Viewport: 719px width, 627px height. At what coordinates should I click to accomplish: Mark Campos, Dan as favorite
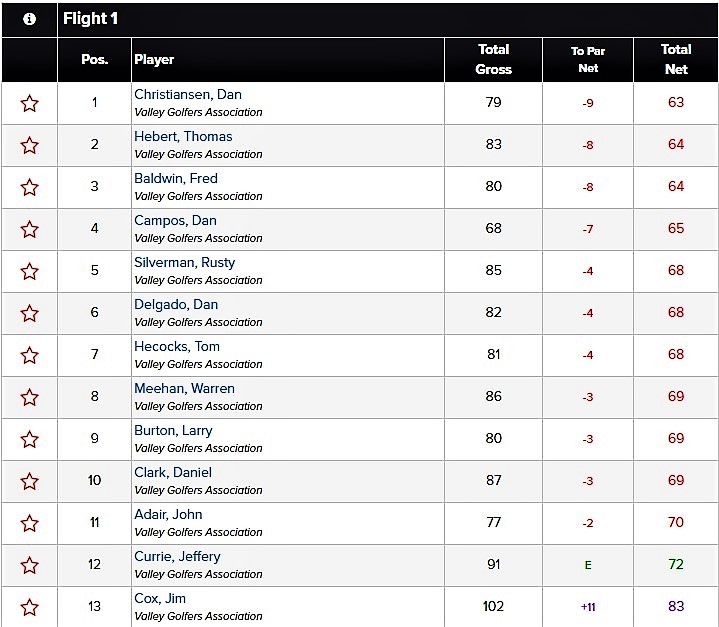pos(29,229)
